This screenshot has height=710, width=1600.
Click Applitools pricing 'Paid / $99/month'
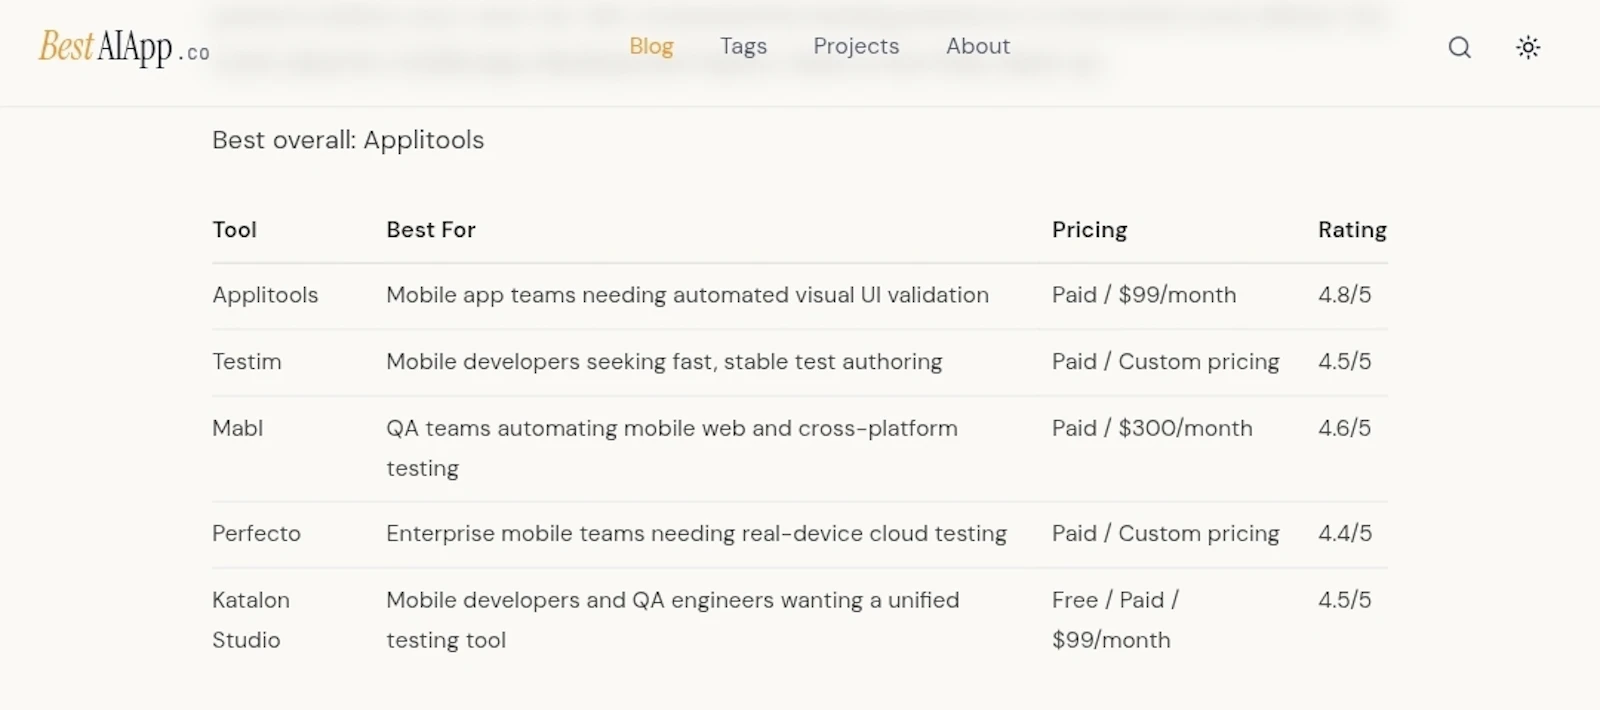click(1144, 295)
